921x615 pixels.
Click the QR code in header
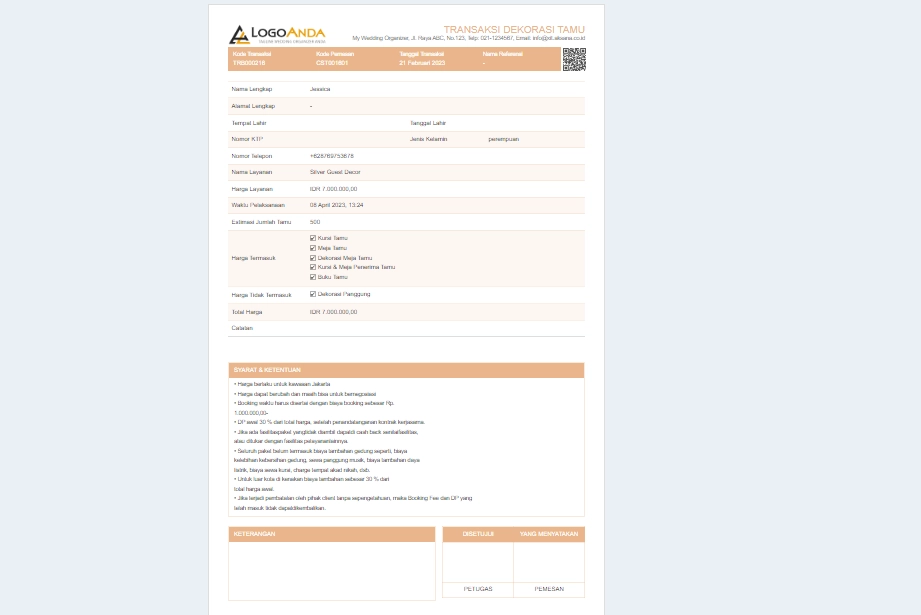(x=573, y=59)
